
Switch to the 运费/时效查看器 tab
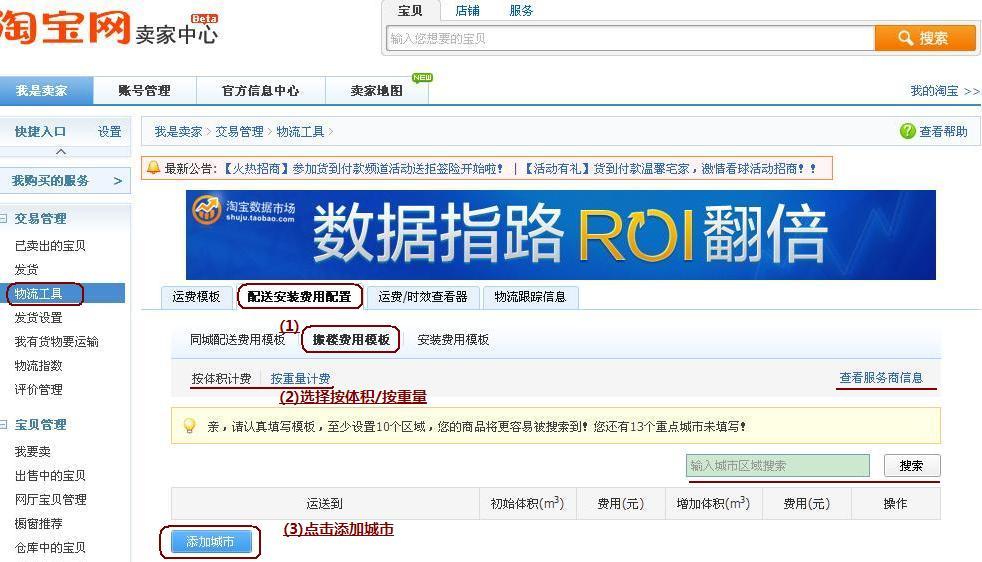(x=423, y=297)
